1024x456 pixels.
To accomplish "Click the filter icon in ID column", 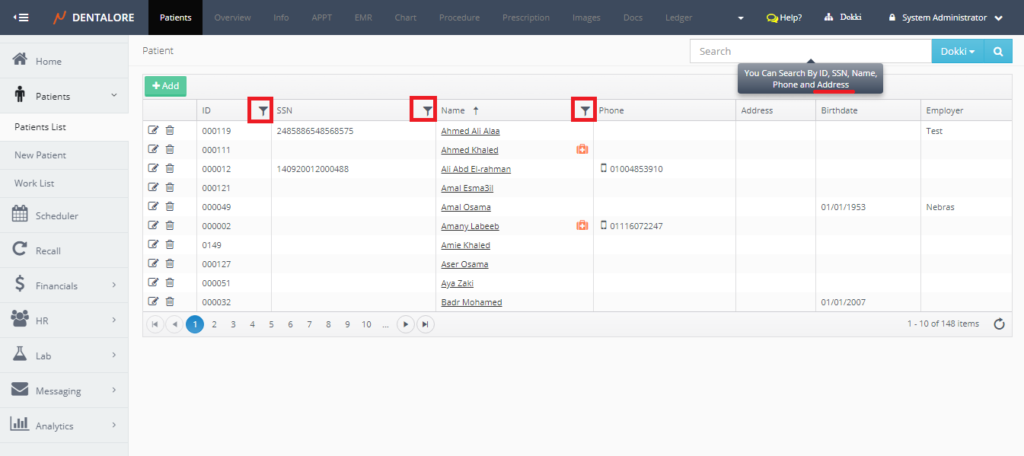I will coord(260,110).
